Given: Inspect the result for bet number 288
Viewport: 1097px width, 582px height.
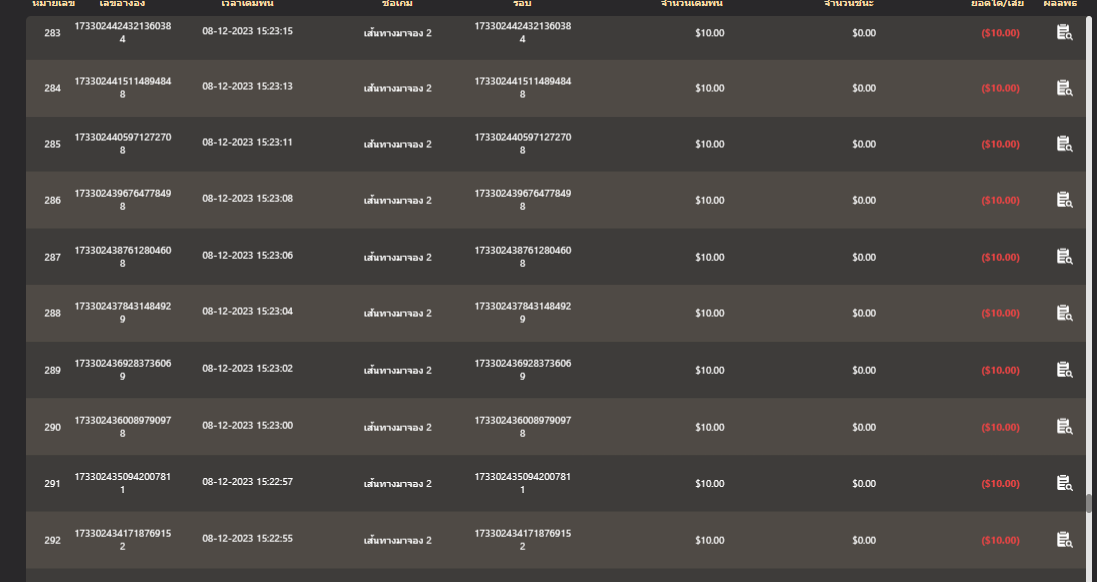Looking at the screenshot, I should point(1064,312).
